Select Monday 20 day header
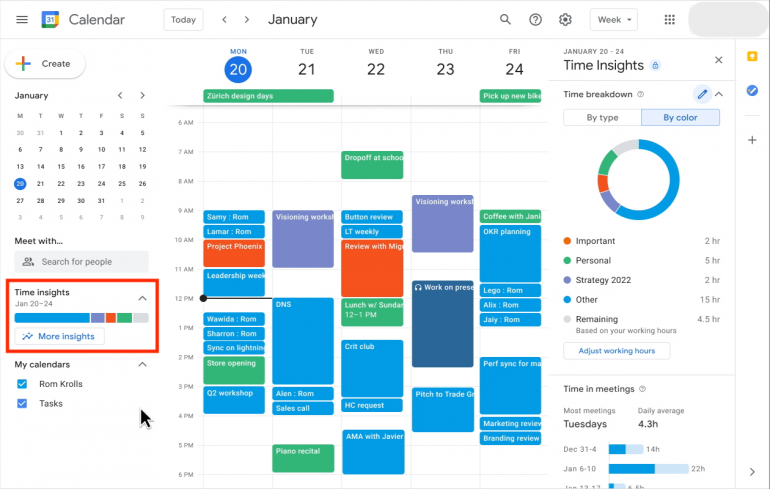770x489 pixels. 238,69
